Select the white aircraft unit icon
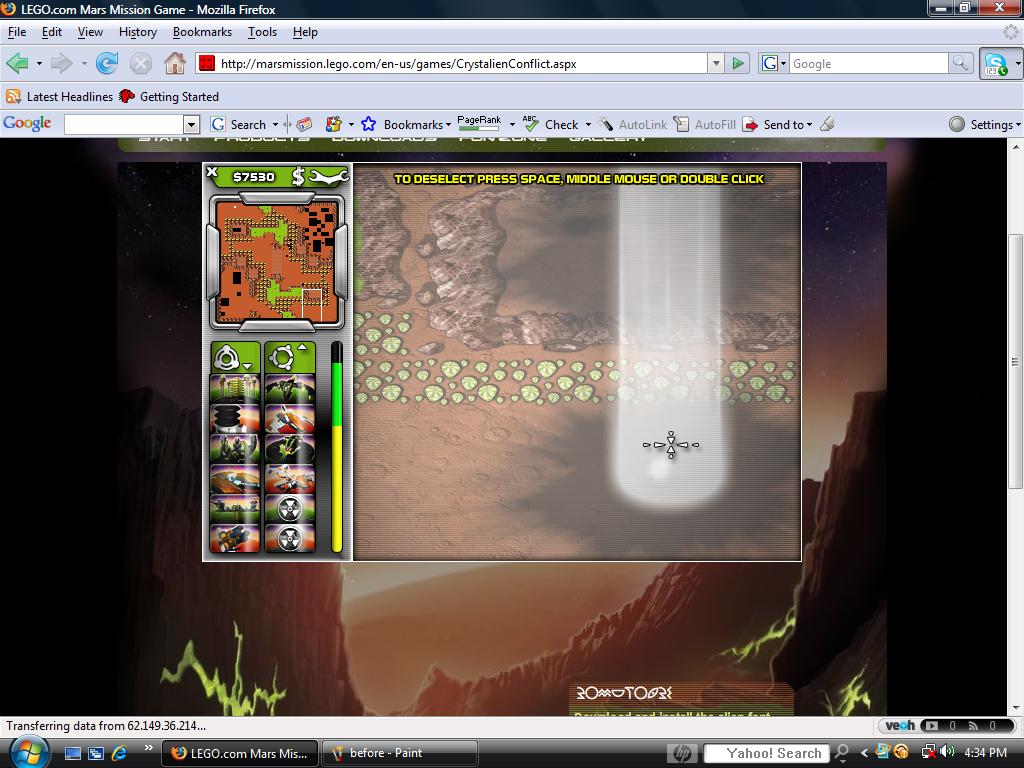Screen dimensions: 1024x768 [x=290, y=479]
